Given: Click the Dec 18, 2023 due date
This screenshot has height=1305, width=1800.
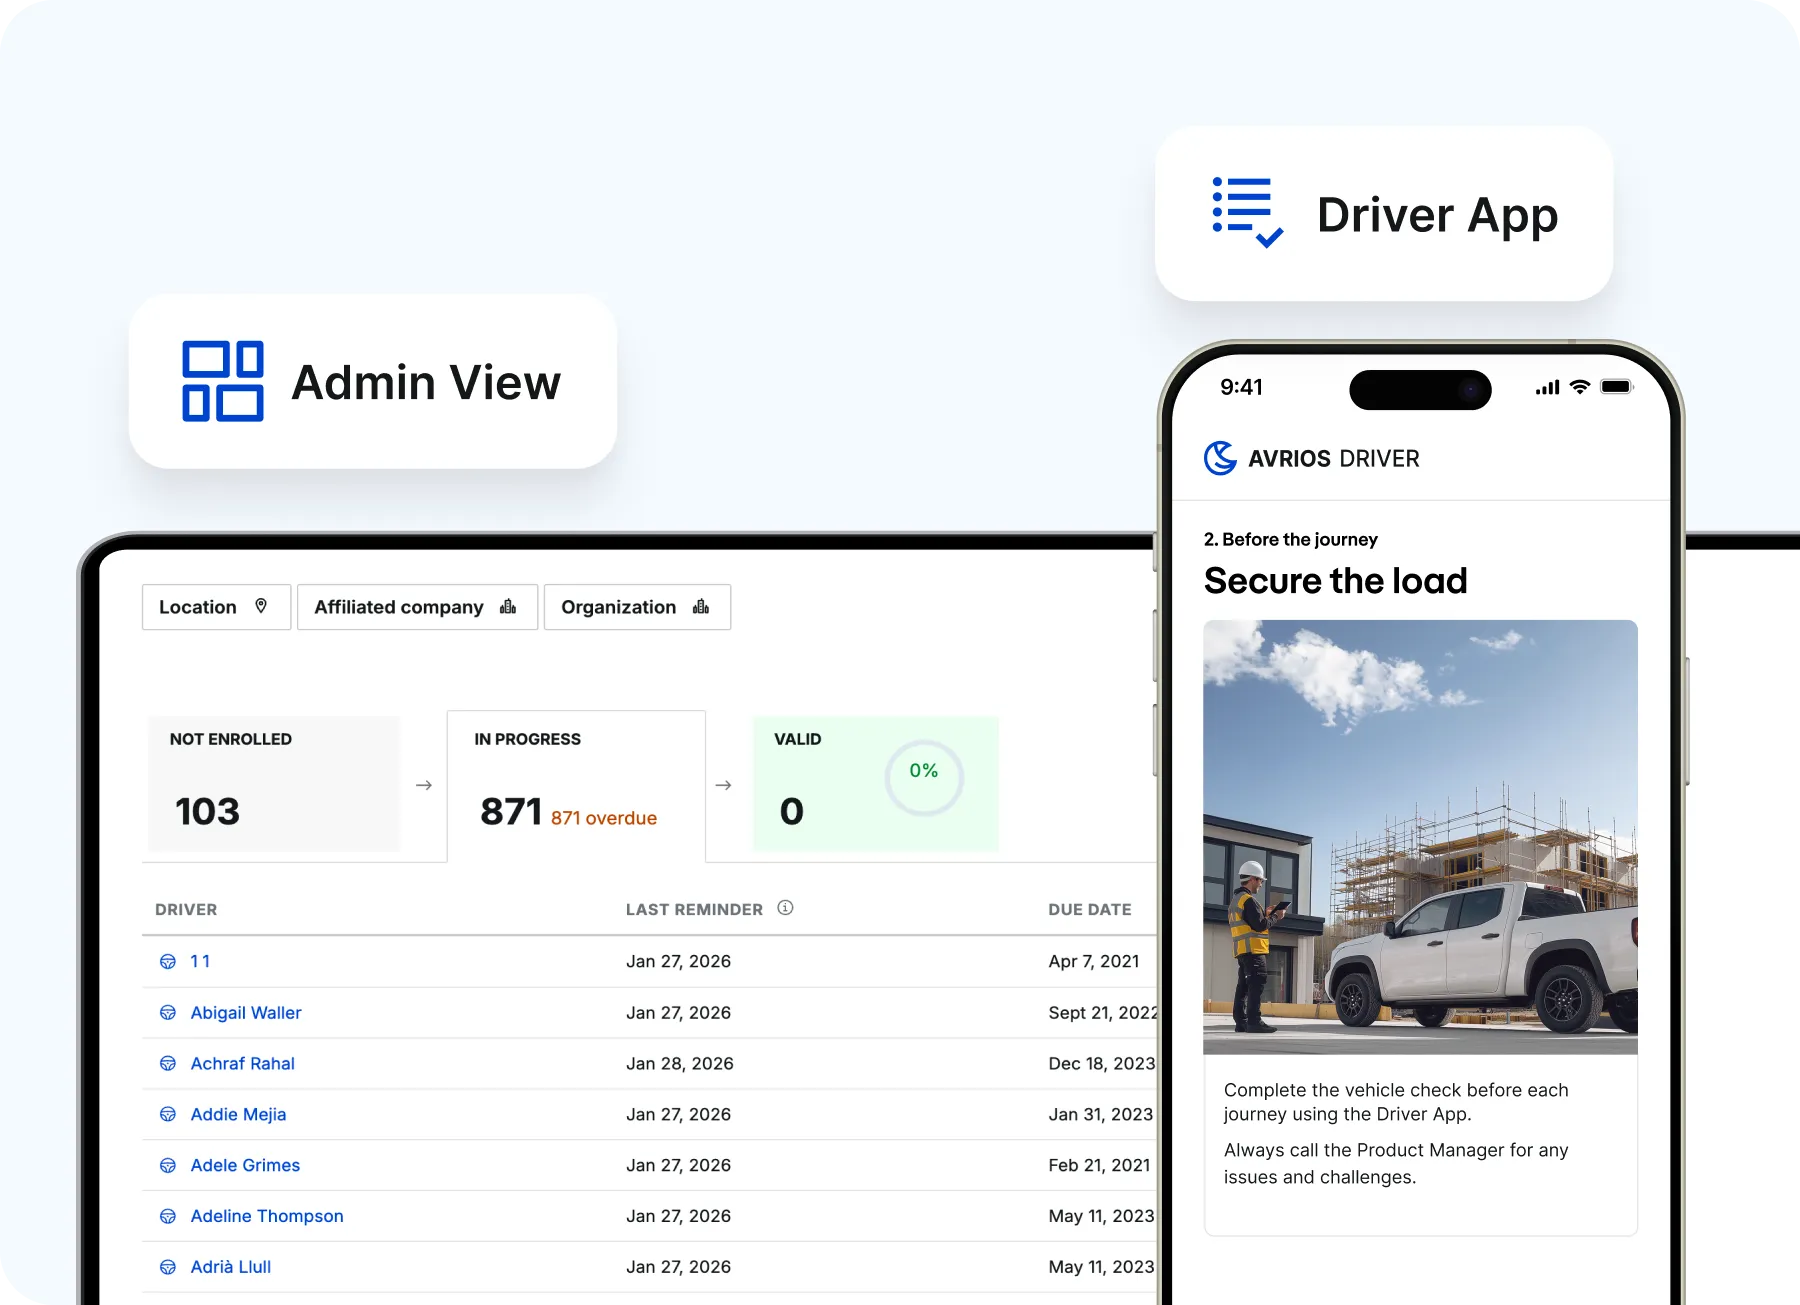Looking at the screenshot, I should tap(1102, 1064).
